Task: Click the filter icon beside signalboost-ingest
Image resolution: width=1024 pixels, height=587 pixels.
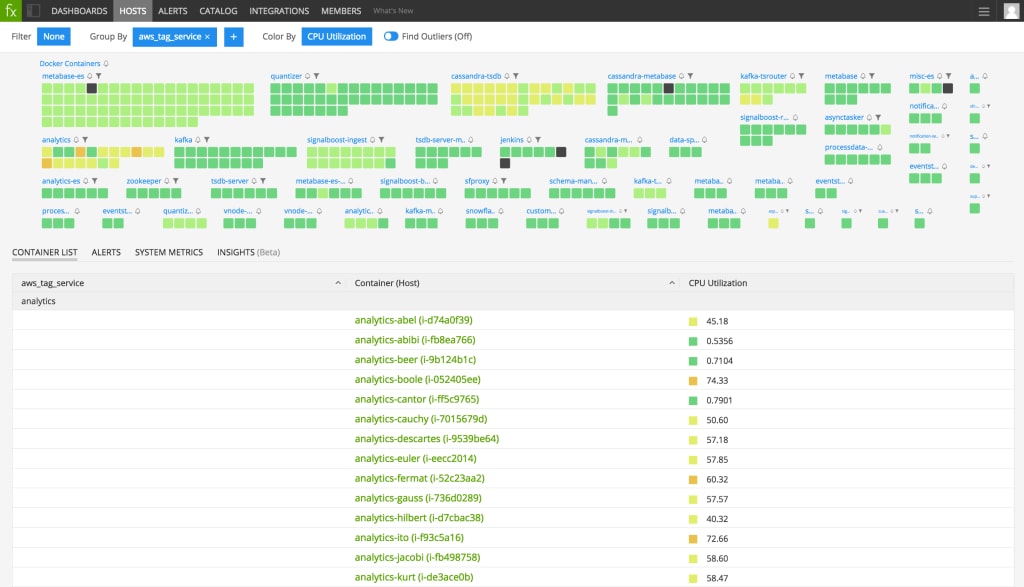Action: [x=381, y=140]
